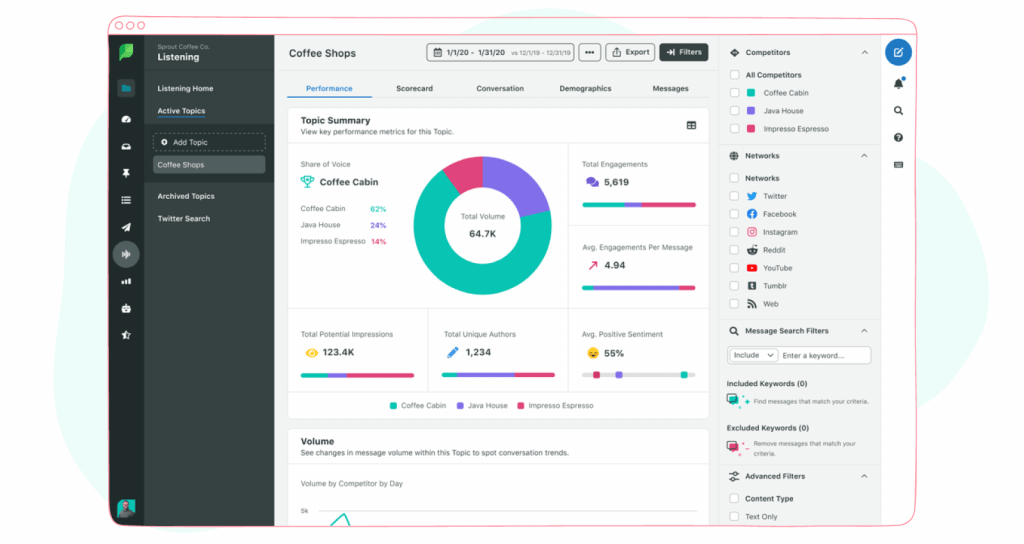Check the YouTube network checkbox
Viewport: 1024px width, 544px height.
pyautogui.click(x=734, y=268)
